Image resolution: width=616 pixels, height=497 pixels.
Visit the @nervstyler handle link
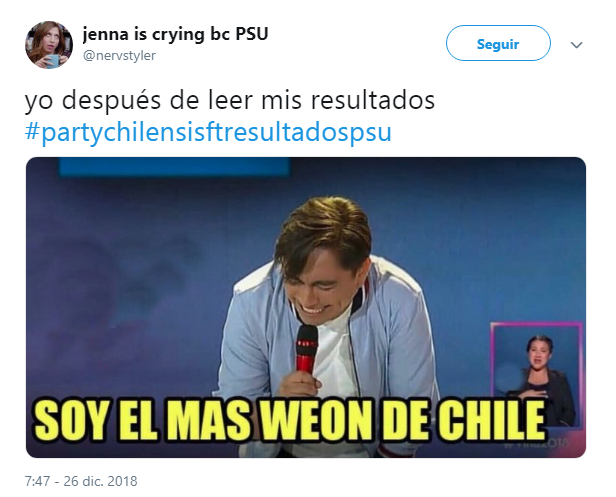pyautogui.click(x=119, y=55)
